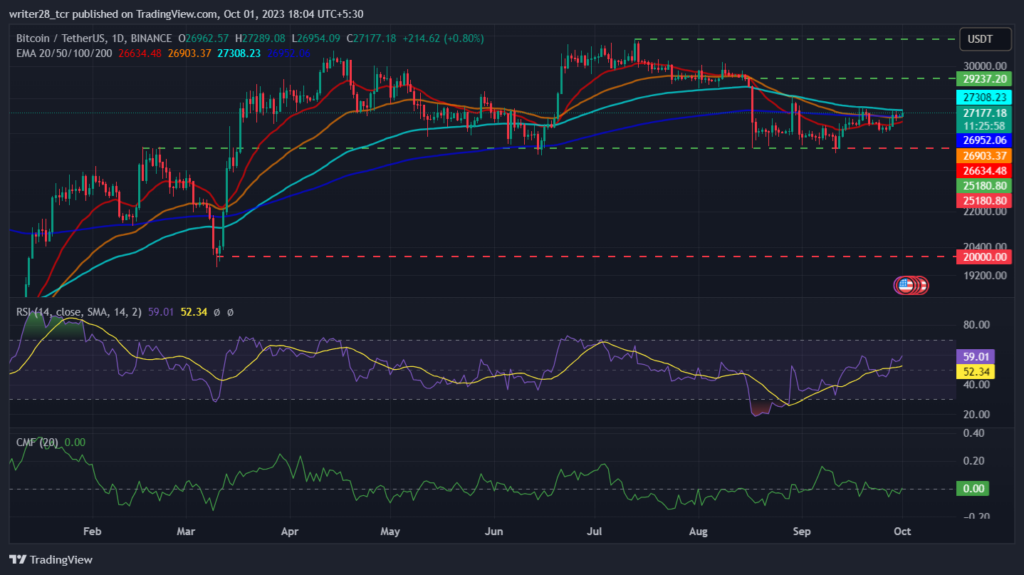Click the TradingView logo at bottom
The height and width of the screenshot is (575, 1024).
pos(51,560)
